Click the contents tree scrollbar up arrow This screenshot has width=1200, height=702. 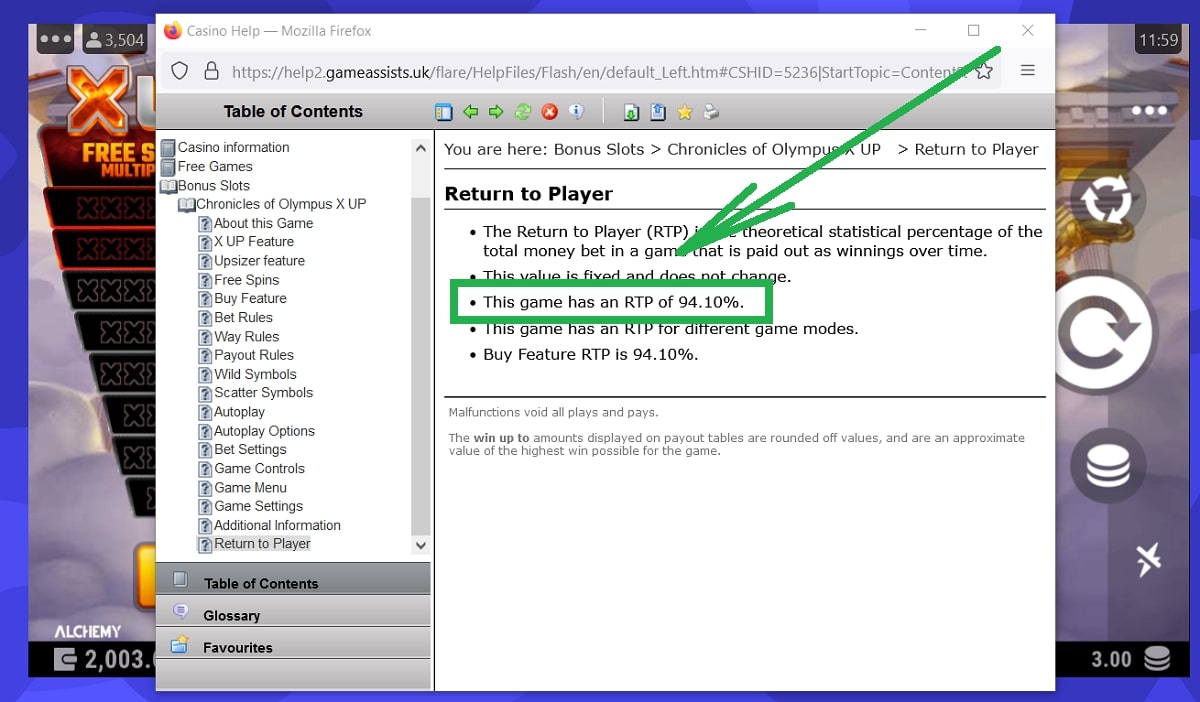pyautogui.click(x=421, y=148)
